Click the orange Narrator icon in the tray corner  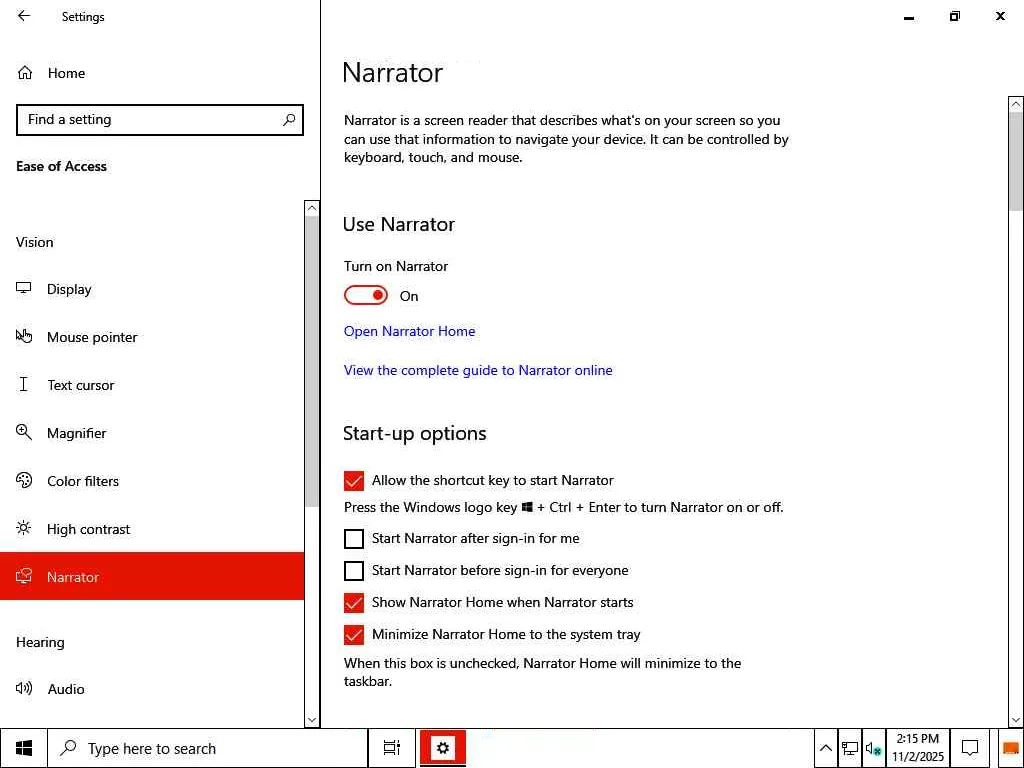[1011, 748]
